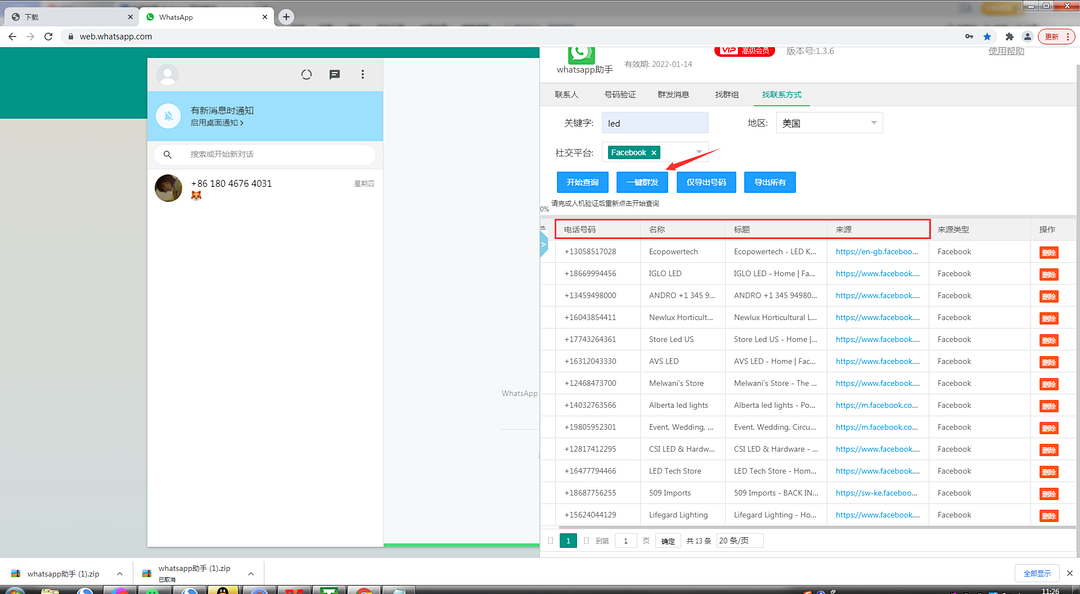The image size is (1080, 594).
Task: Open Store Led US source link
Action: coord(877,340)
